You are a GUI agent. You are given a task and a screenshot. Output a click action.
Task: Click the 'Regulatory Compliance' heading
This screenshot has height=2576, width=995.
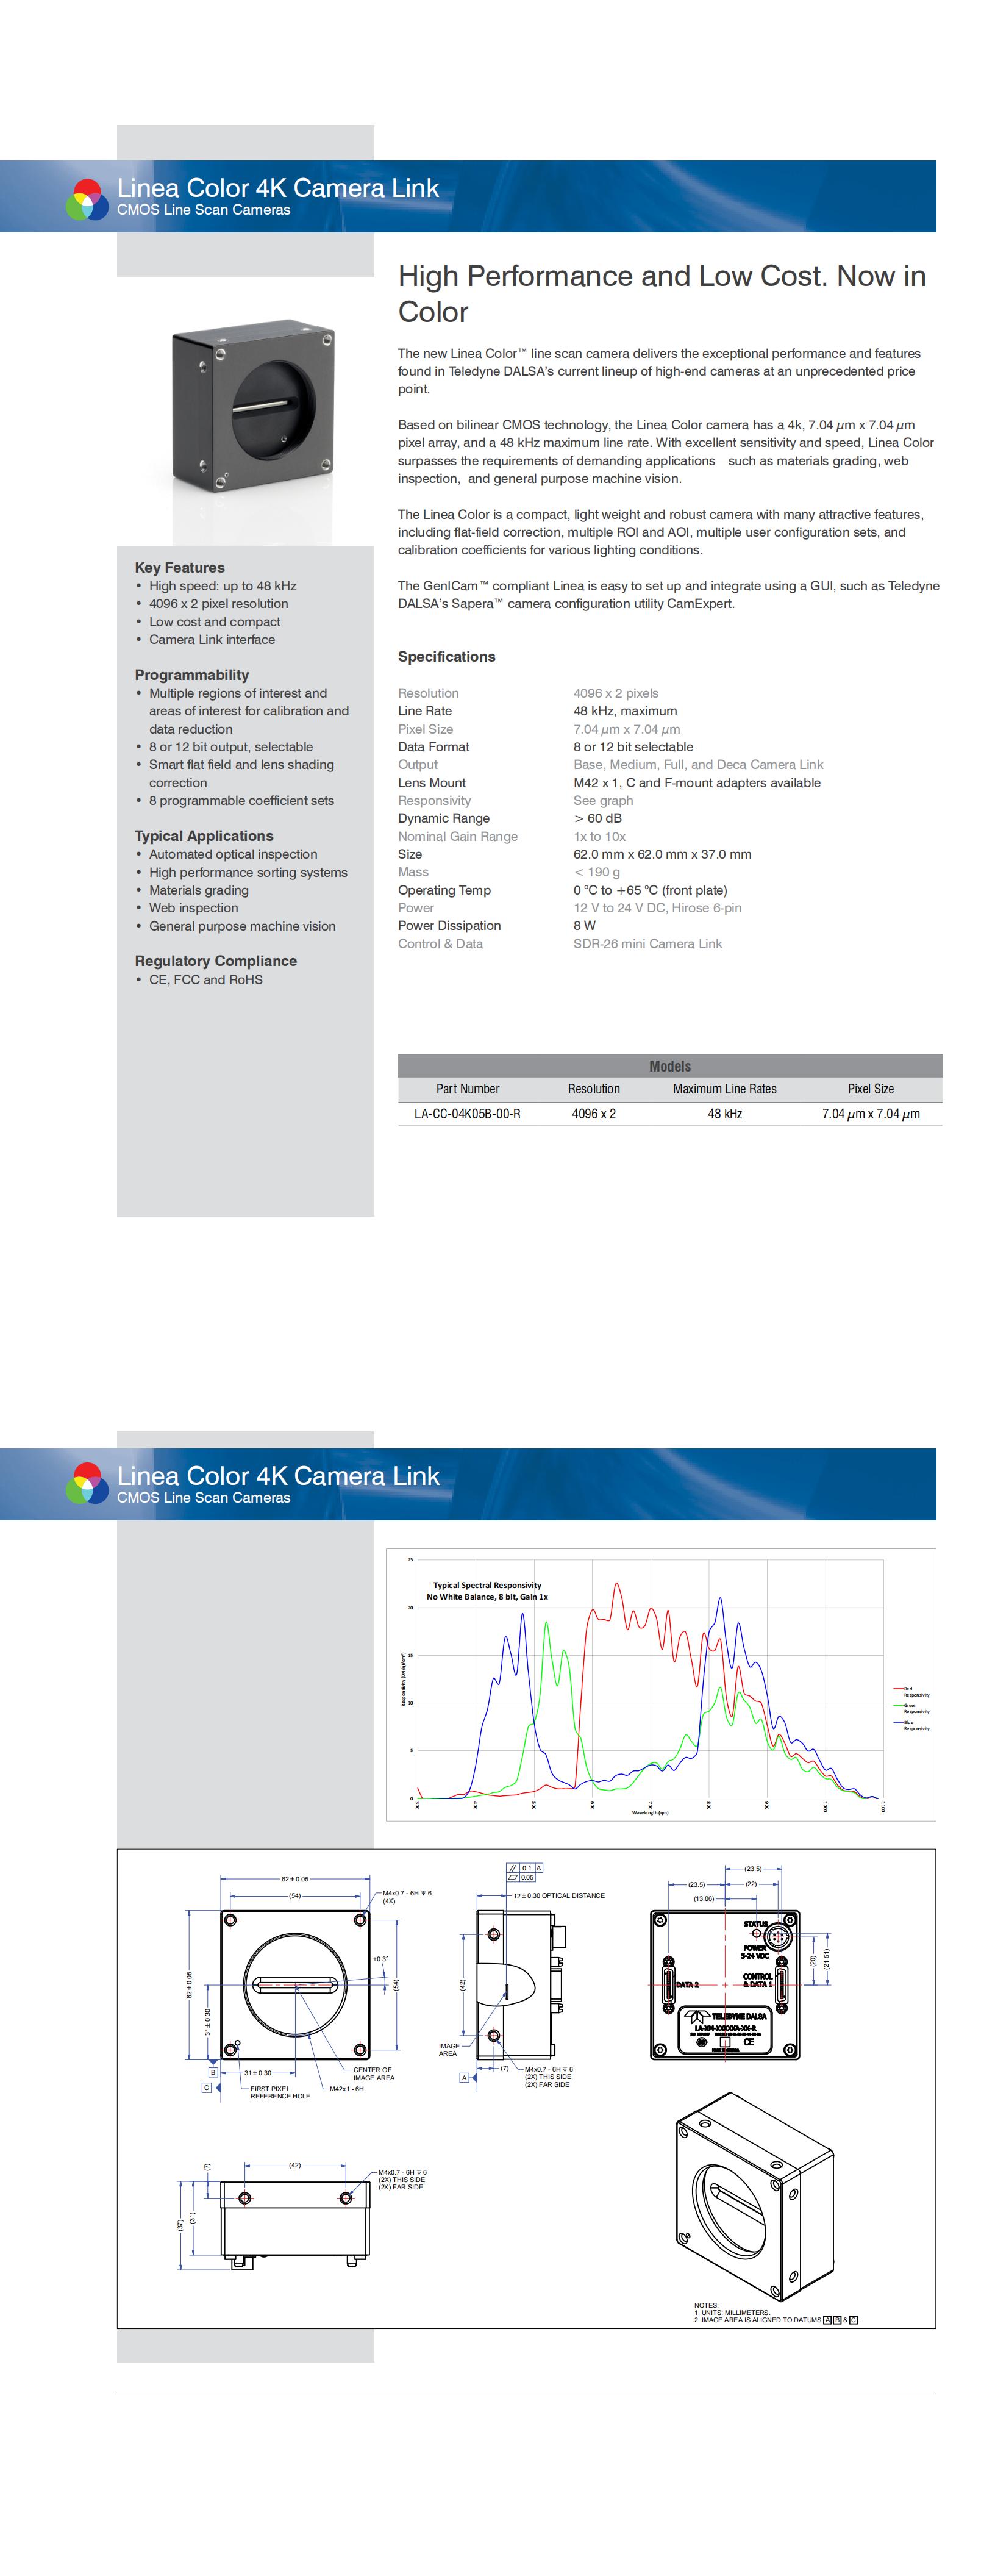216,961
